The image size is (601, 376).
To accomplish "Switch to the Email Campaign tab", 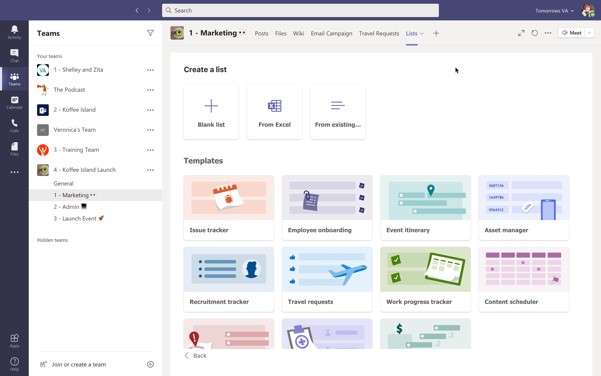I will tap(331, 33).
